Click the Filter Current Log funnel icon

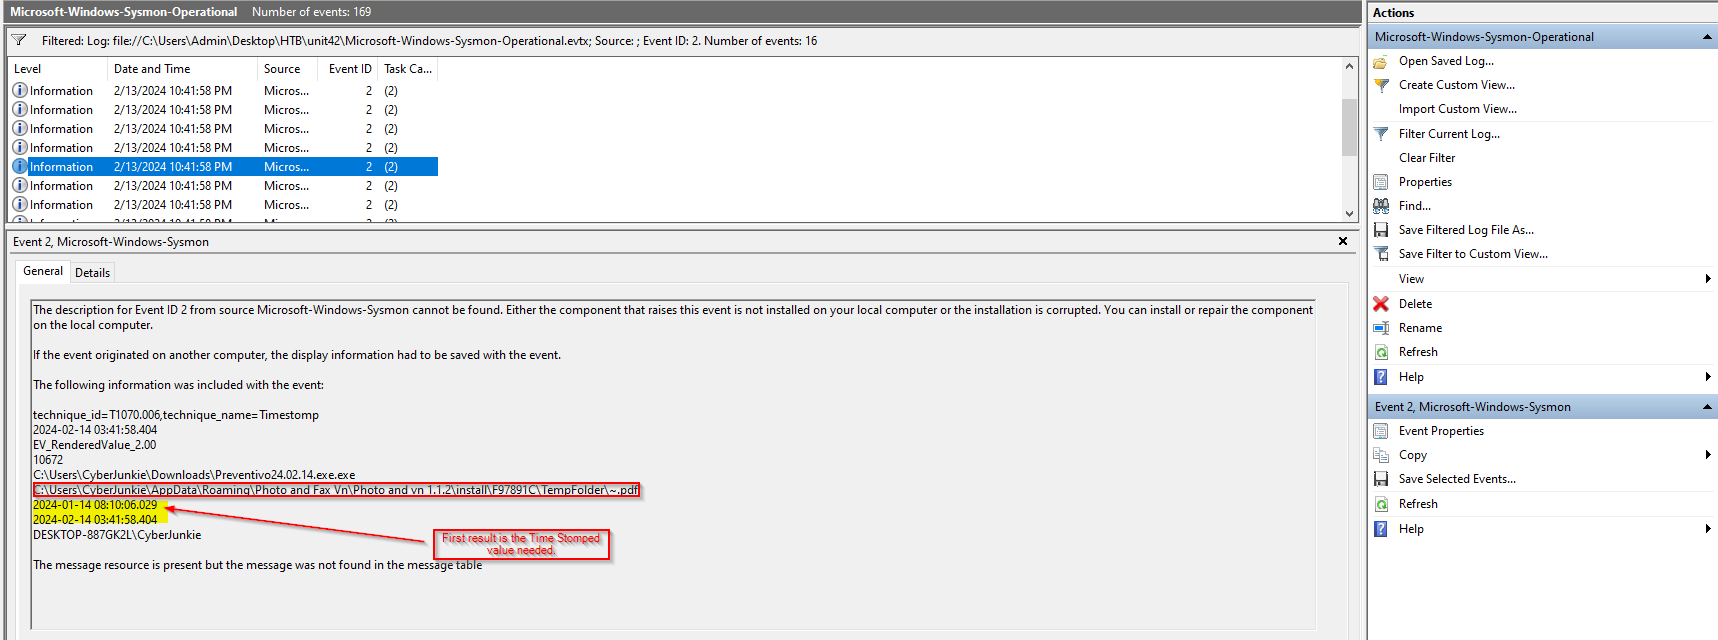1381,134
